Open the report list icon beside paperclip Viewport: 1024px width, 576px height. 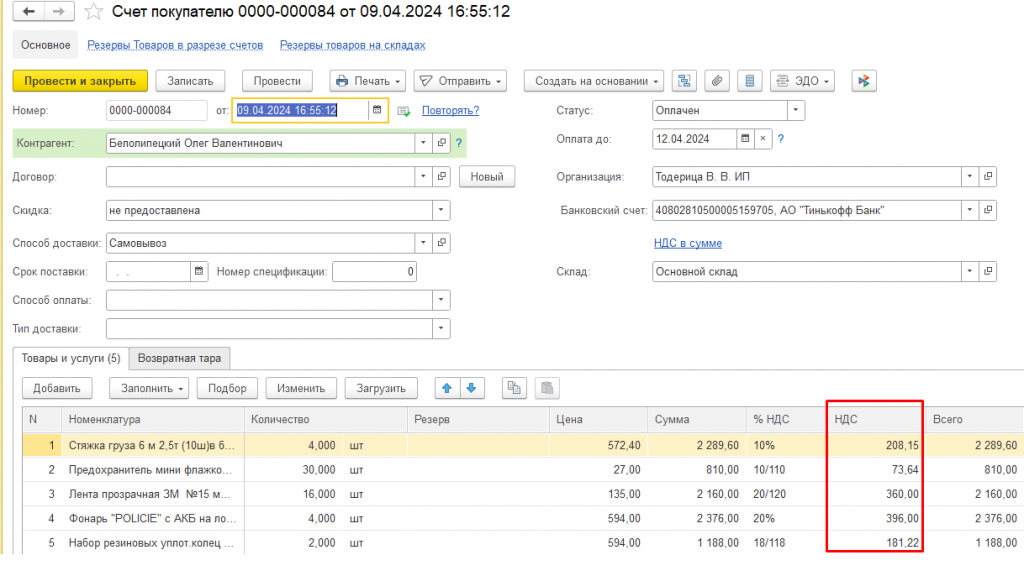click(x=749, y=81)
